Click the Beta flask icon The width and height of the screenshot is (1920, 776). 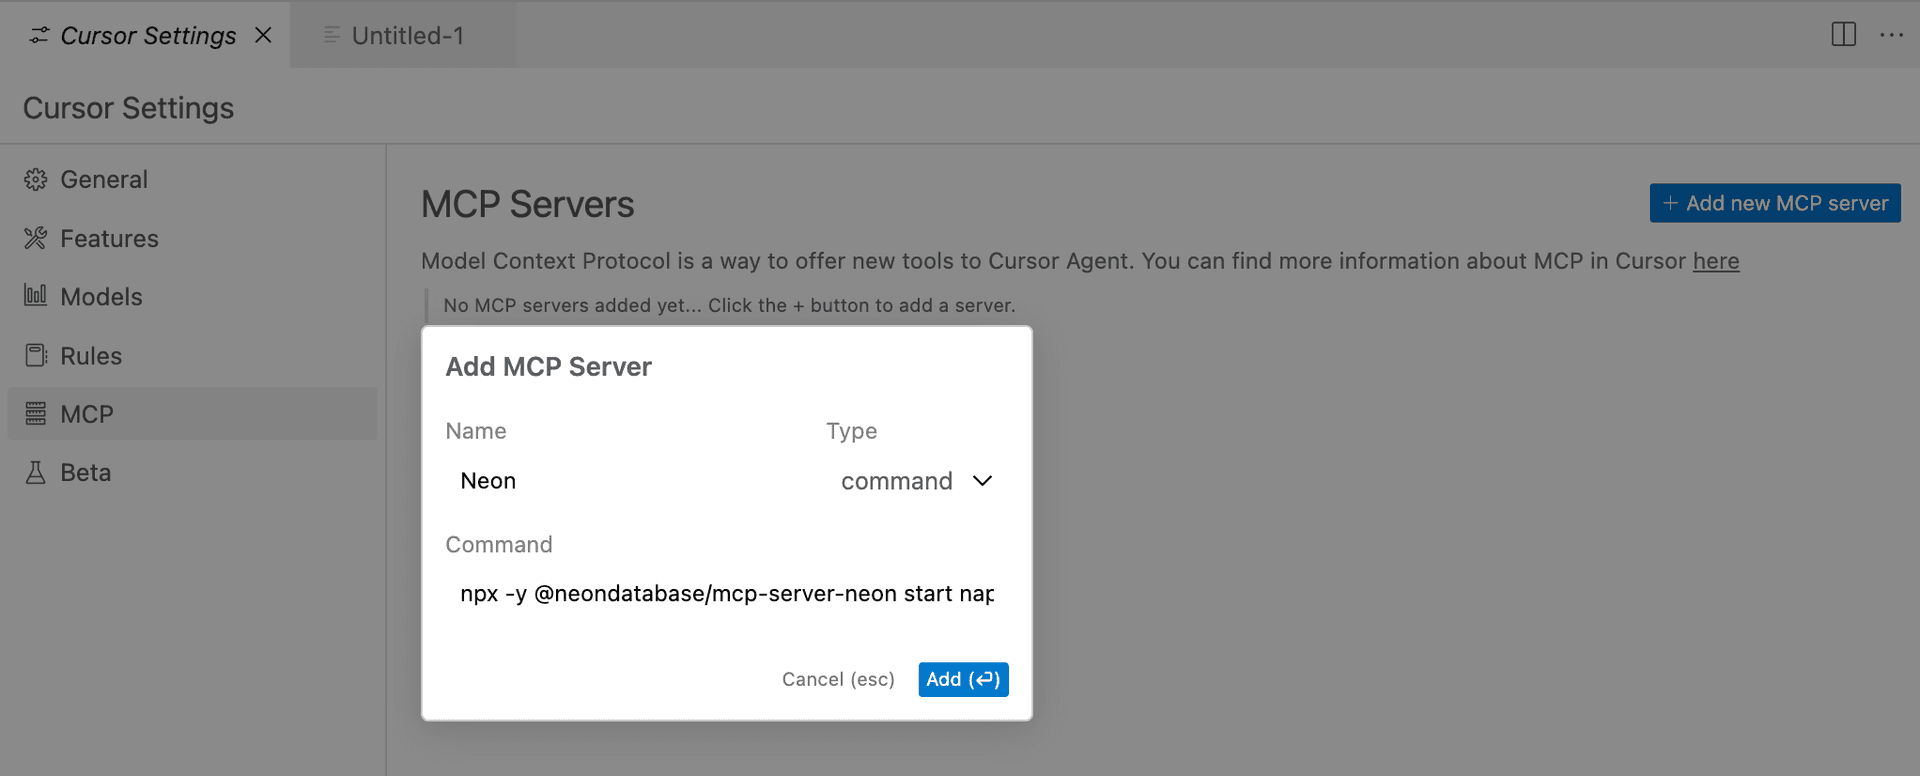36,473
